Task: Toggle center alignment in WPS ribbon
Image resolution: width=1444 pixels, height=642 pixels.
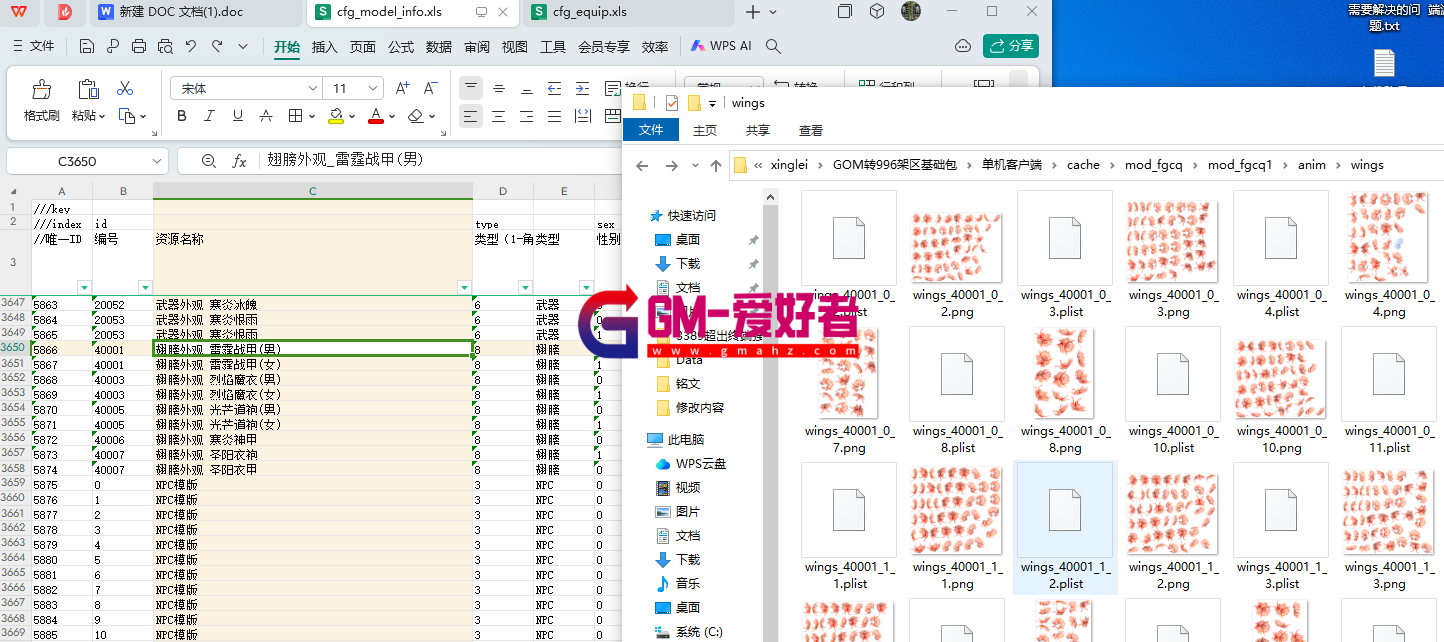Action: 499,116
